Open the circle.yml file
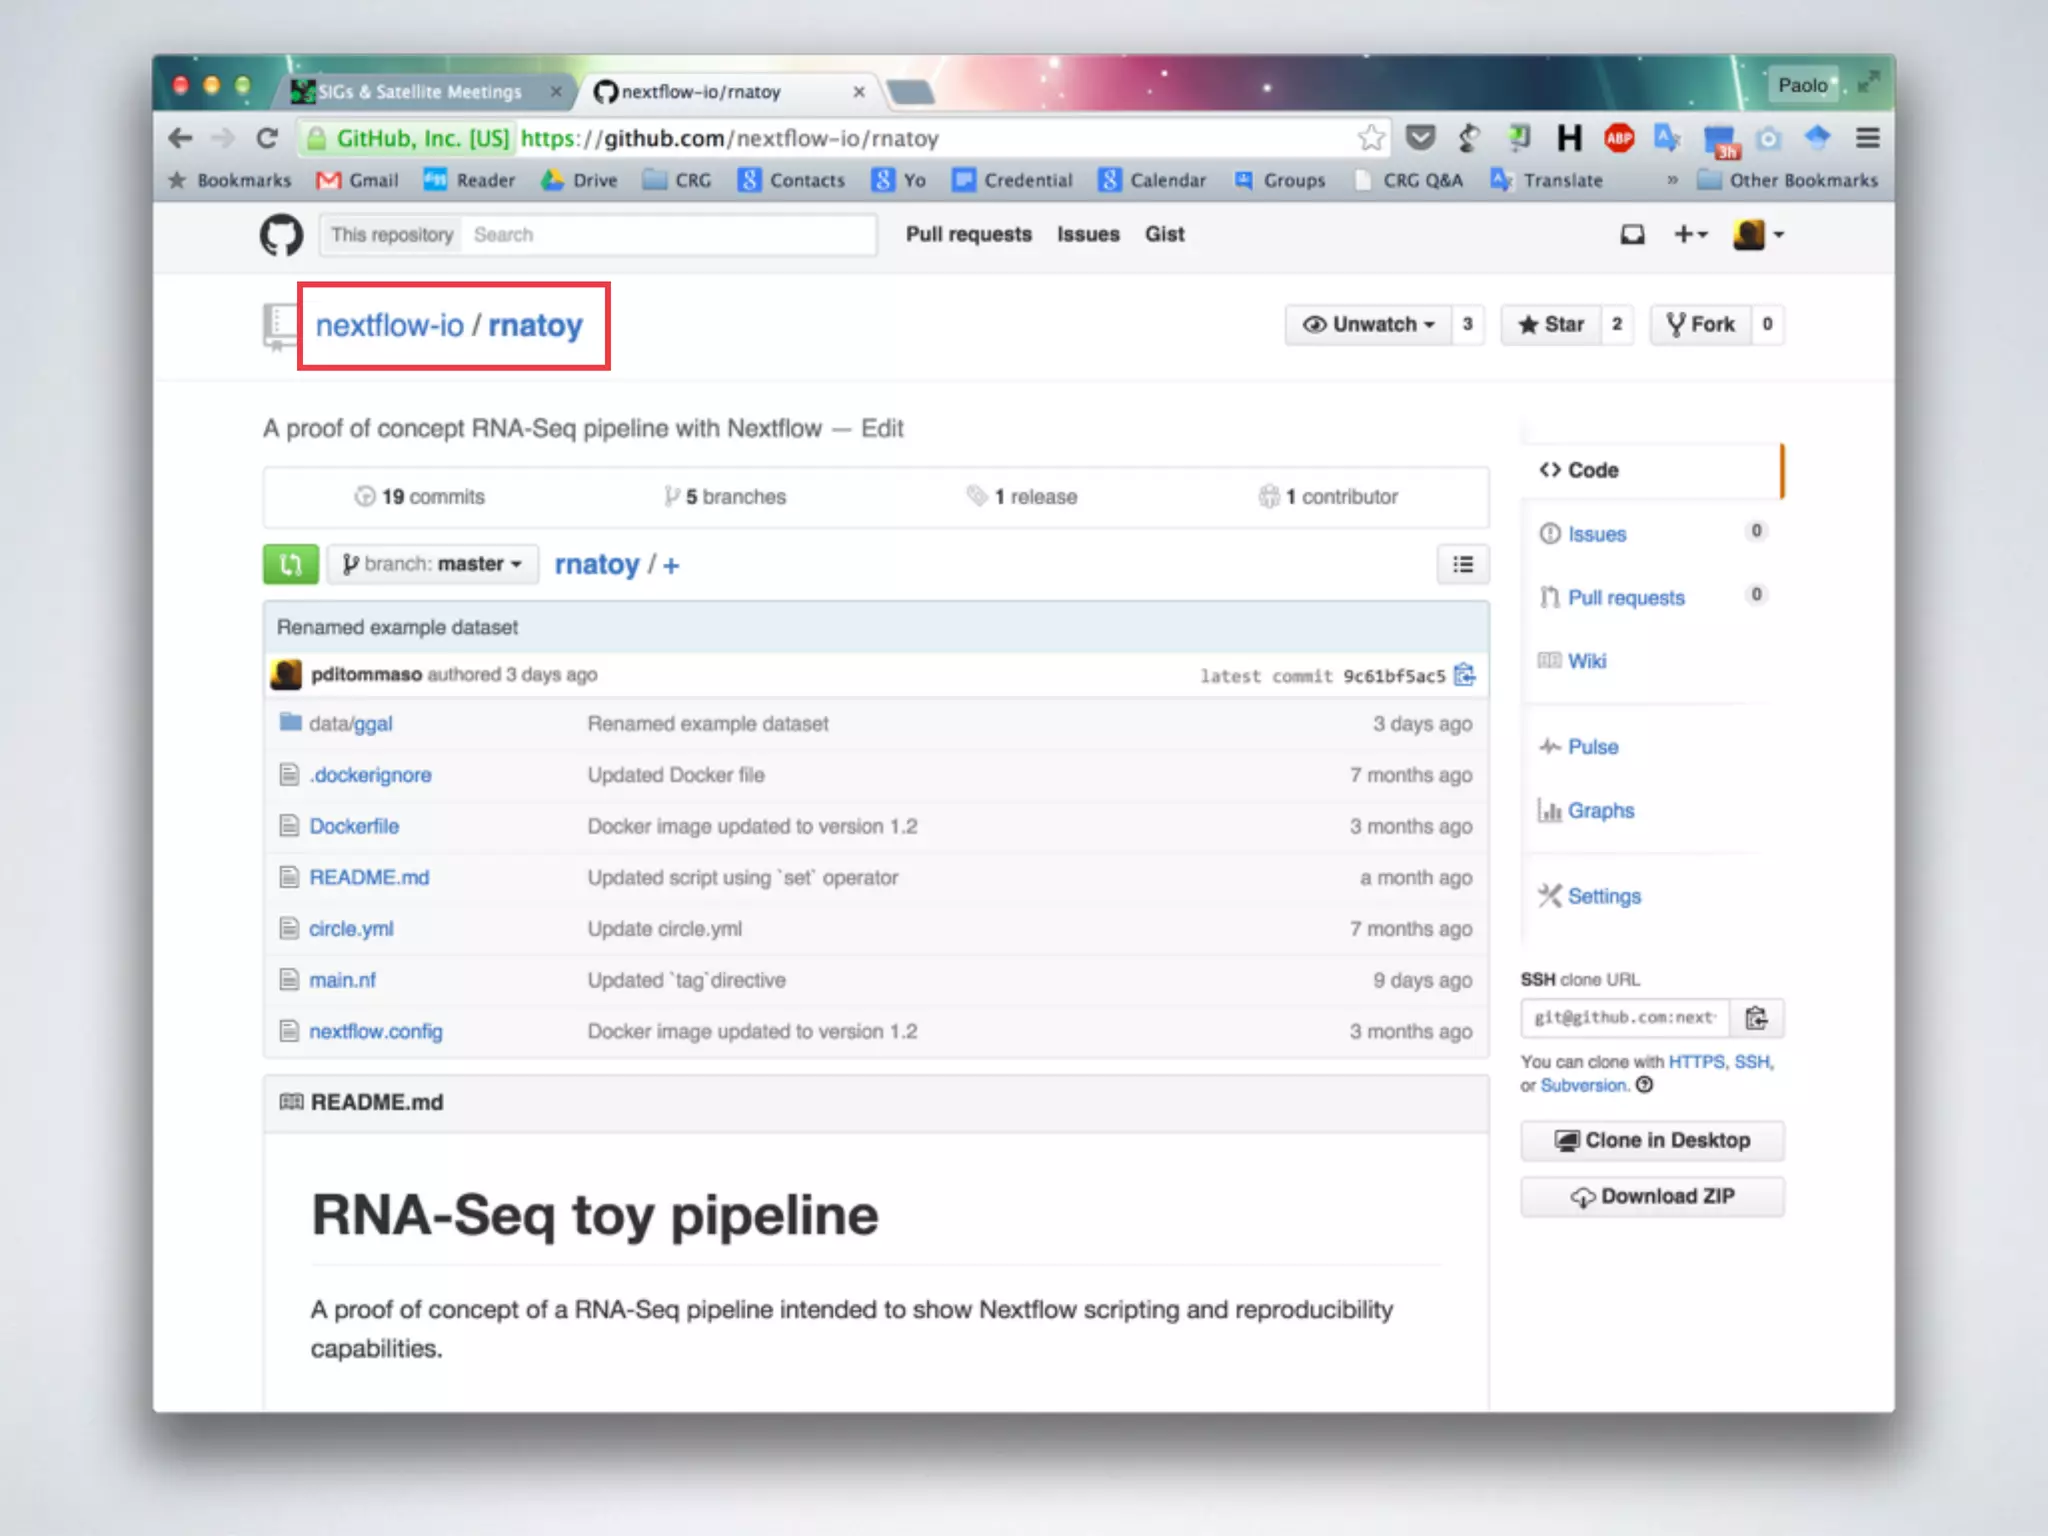Screen dimensions: 2048x1536 [x=351, y=929]
